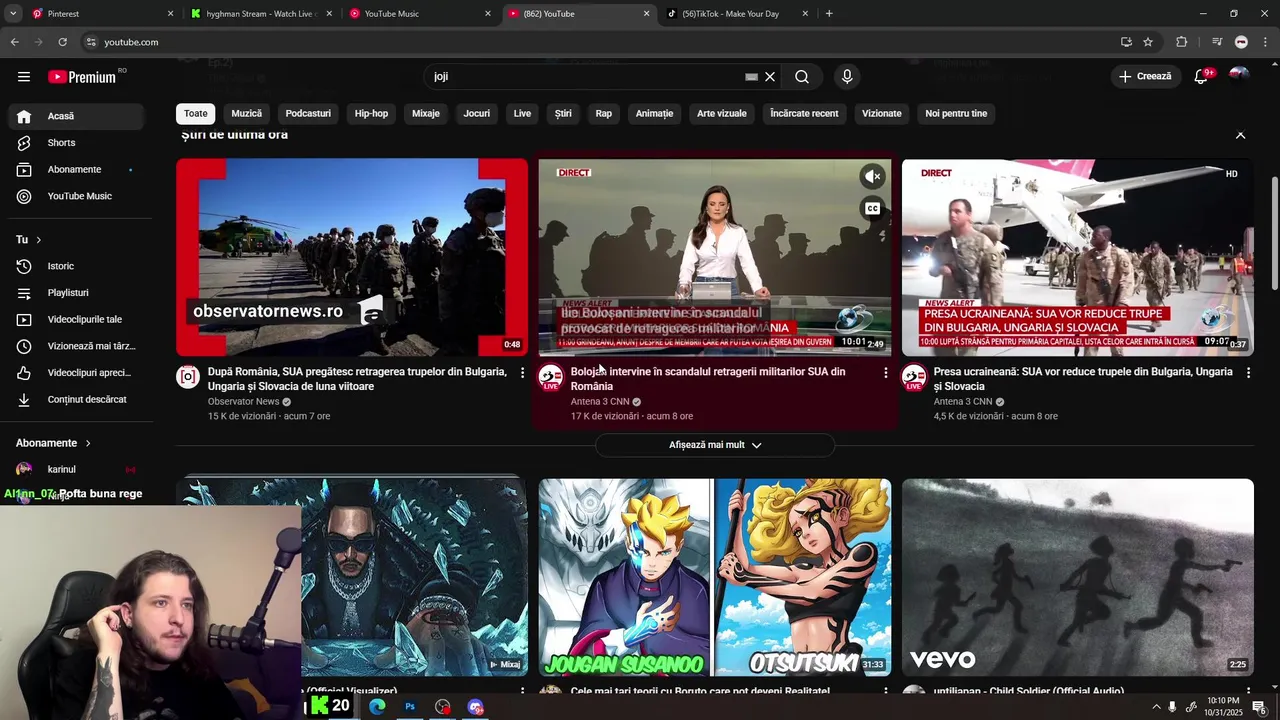Open options for Presa ucraineană video

pos(1248,373)
